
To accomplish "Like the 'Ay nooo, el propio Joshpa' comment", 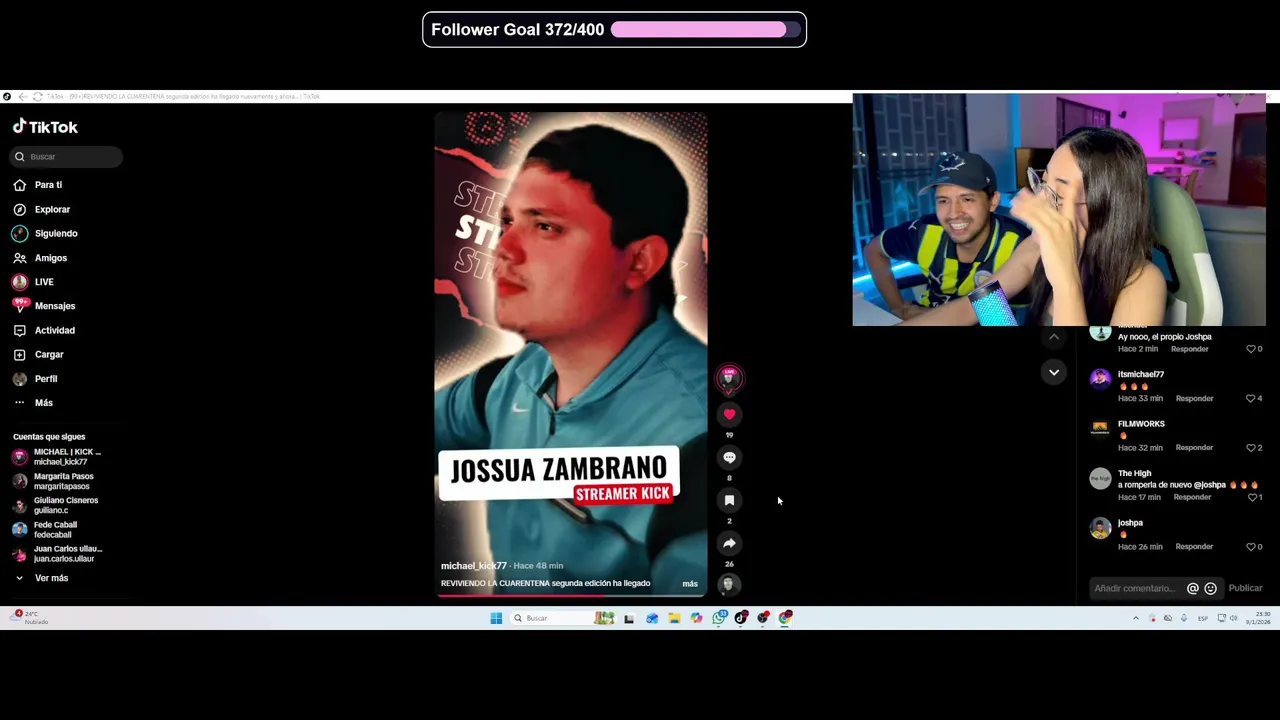I will click(x=1250, y=349).
